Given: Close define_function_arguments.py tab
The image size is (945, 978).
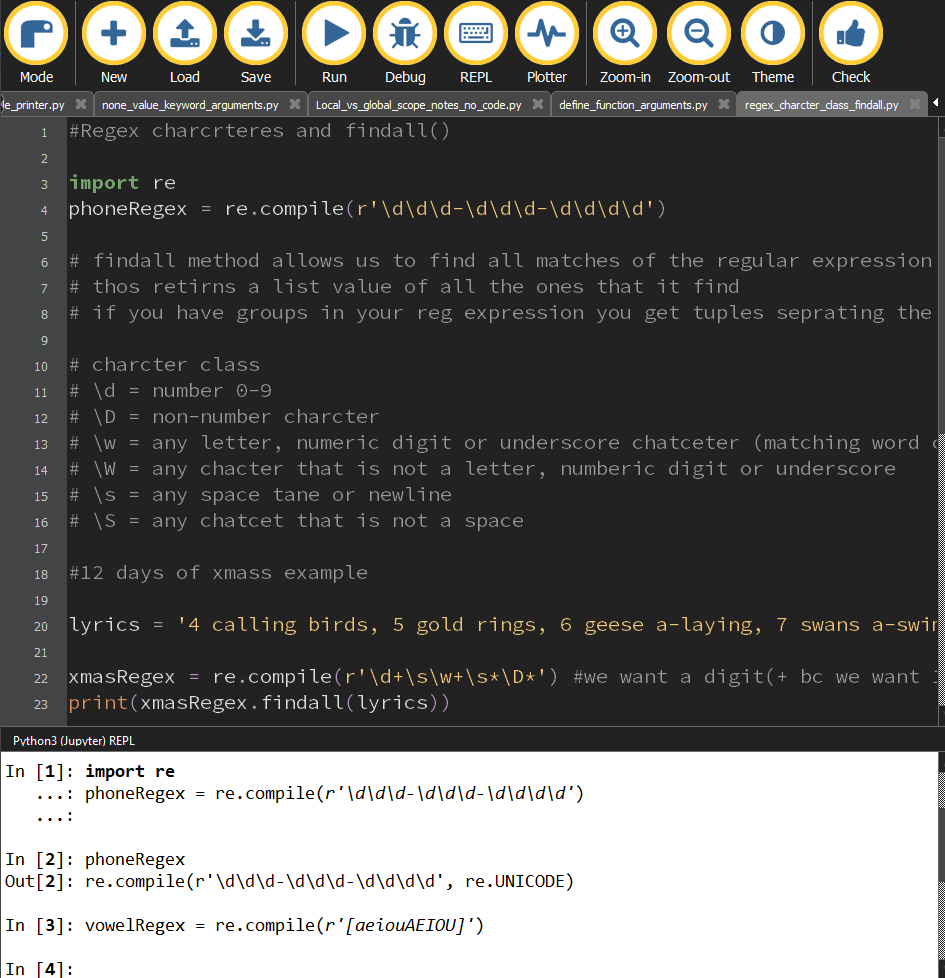Looking at the screenshot, I should pyautogui.click(x=724, y=104).
